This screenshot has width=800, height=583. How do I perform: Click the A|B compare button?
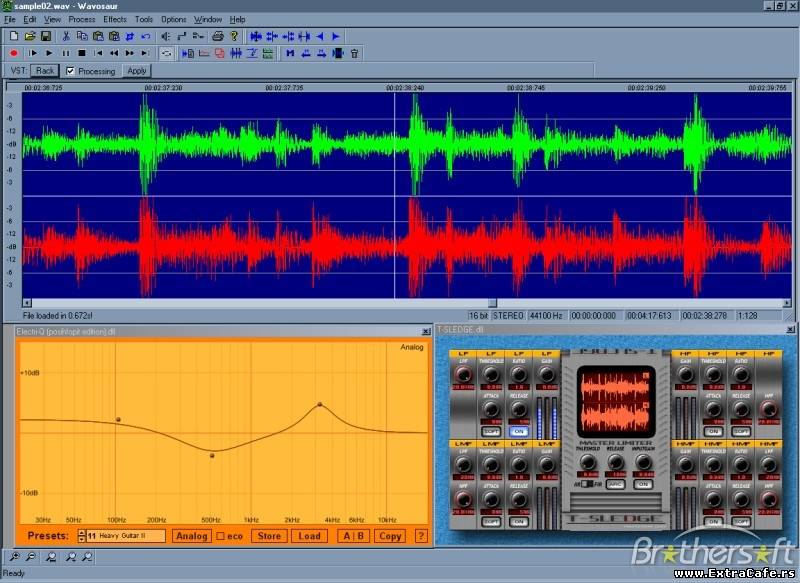coord(354,536)
